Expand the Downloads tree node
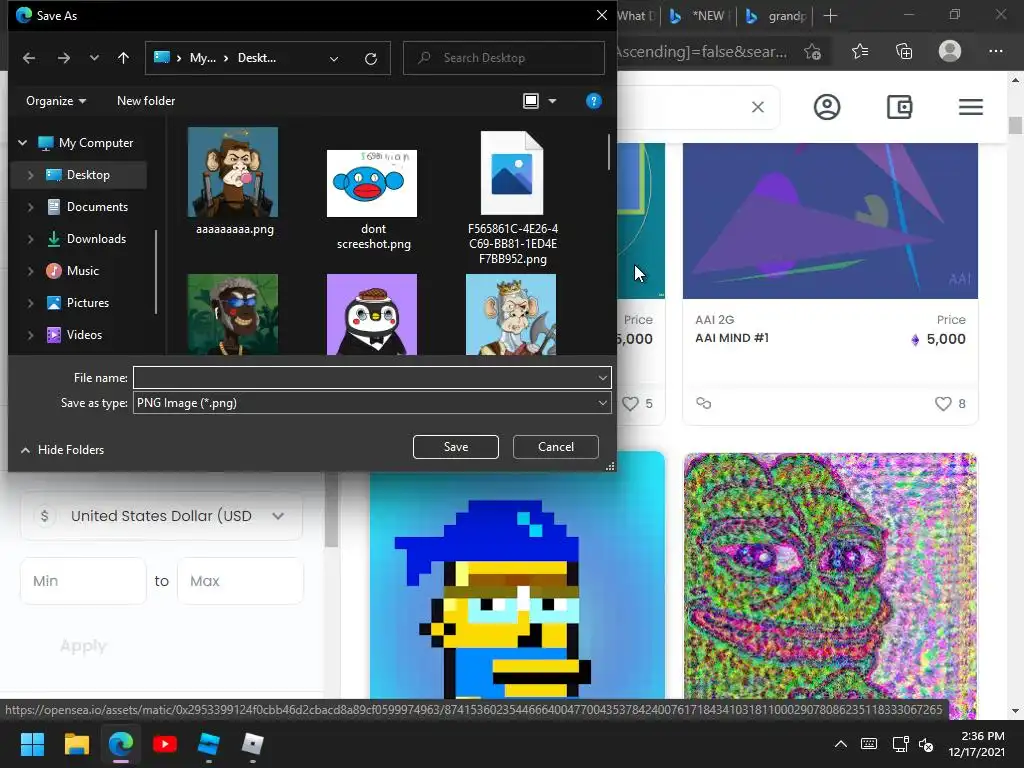 pyautogui.click(x=30, y=239)
